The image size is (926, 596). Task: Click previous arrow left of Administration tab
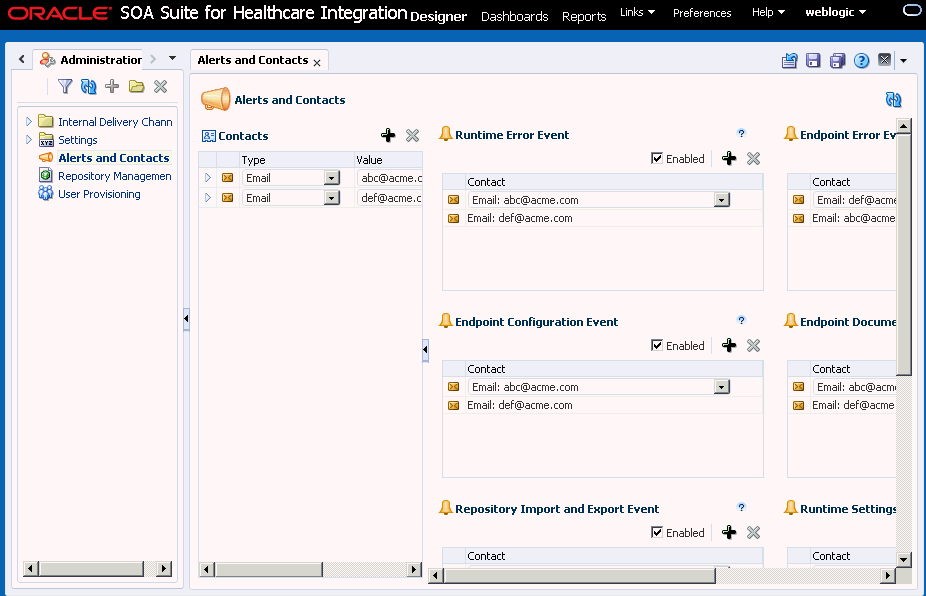click(x=22, y=59)
